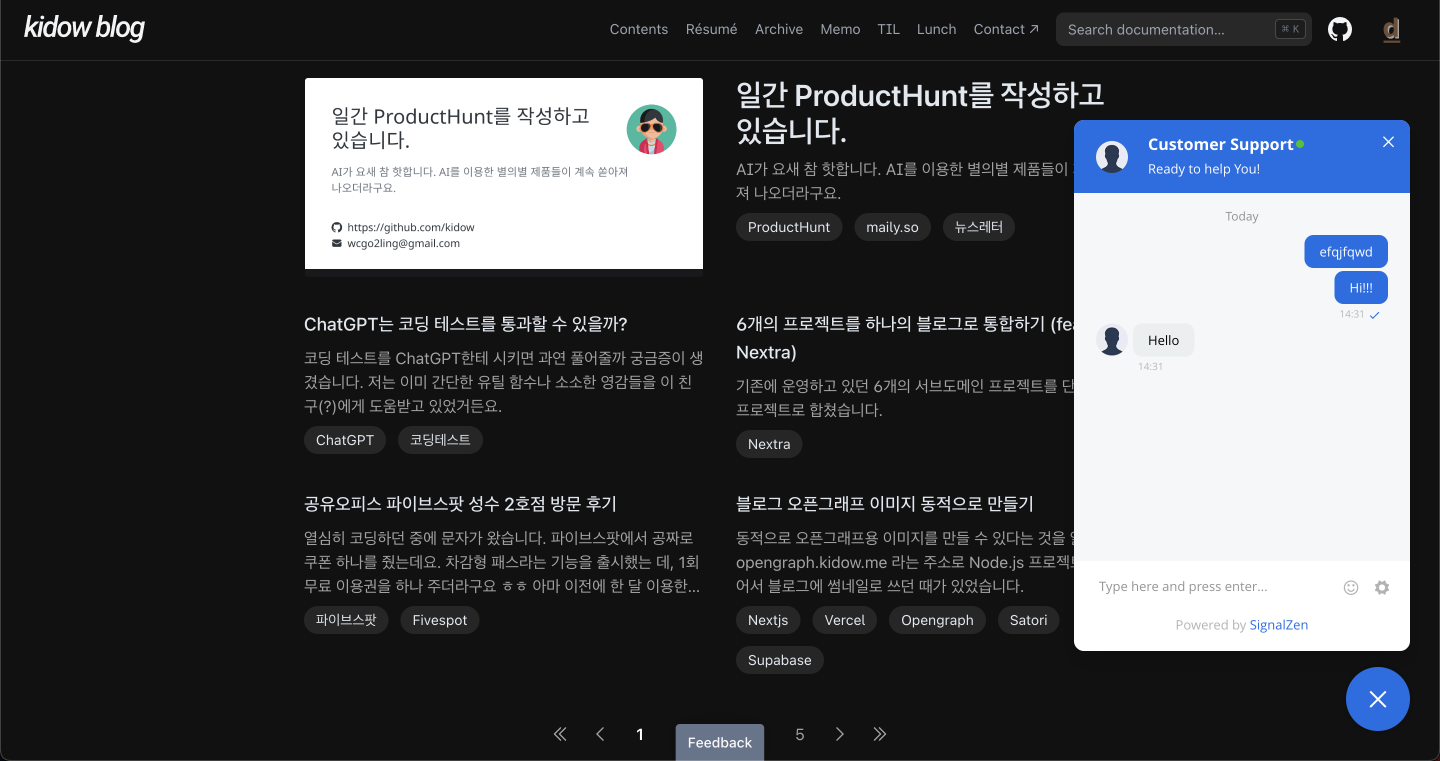This screenshot has width=1440, height=761.
Task: Click the 'Hello' reply bubble
Action: [1164, 340]
